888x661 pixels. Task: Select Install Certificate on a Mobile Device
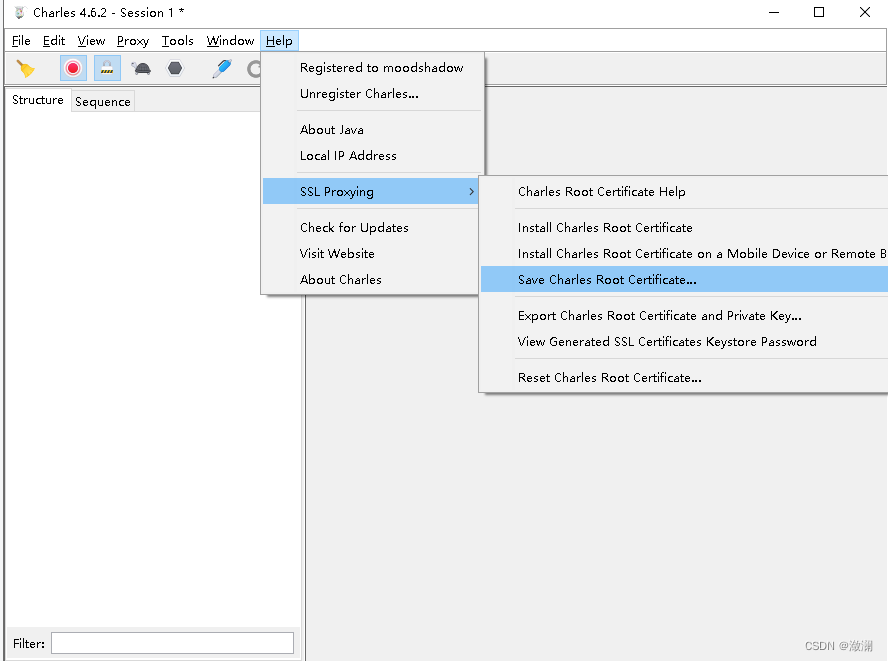click(x=684, y=254)
